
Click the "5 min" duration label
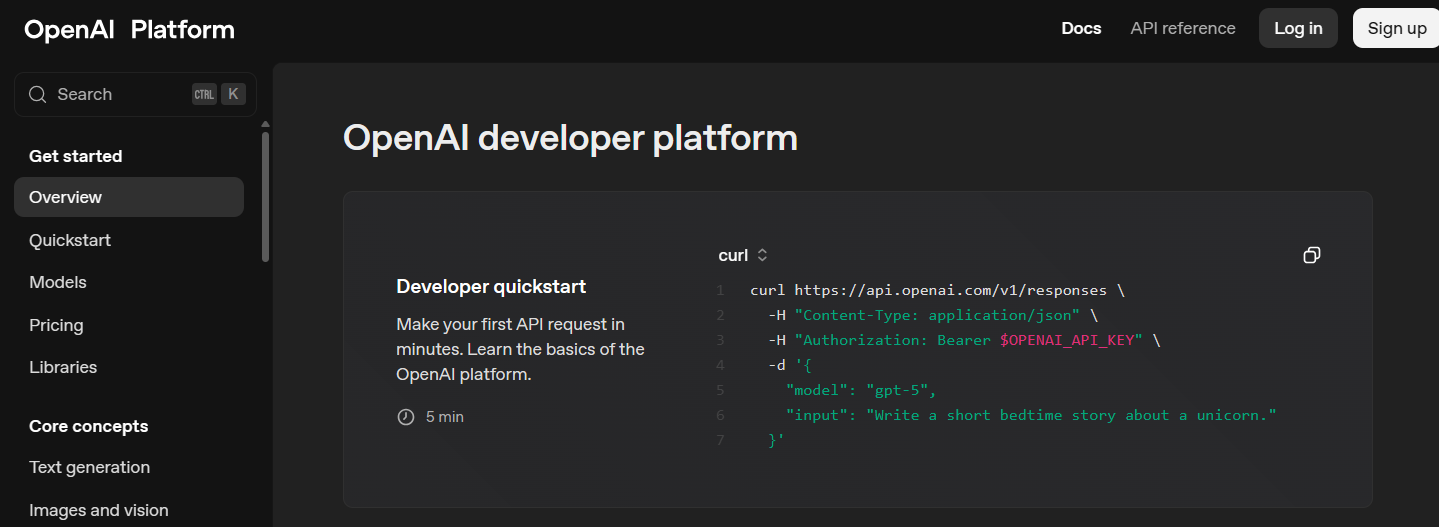click(x=445, y=417)
